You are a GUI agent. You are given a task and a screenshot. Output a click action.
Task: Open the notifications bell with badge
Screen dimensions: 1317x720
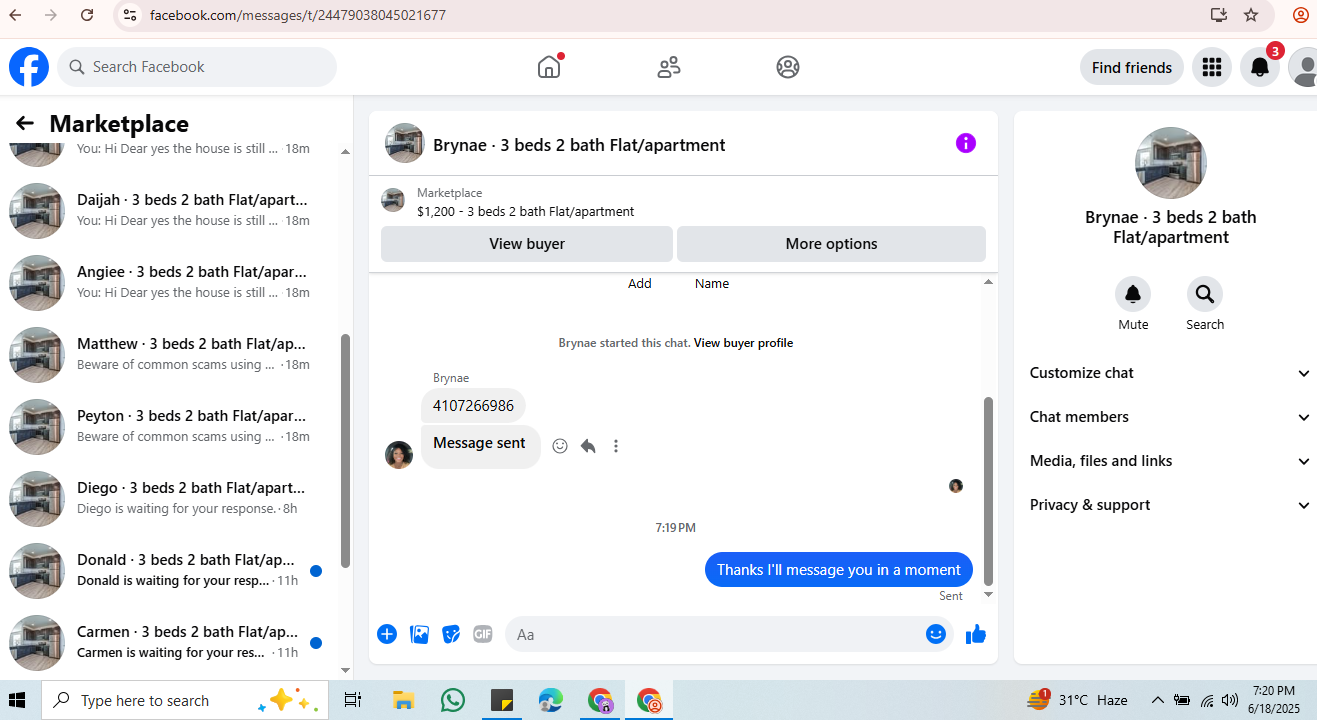point(1260,67)
